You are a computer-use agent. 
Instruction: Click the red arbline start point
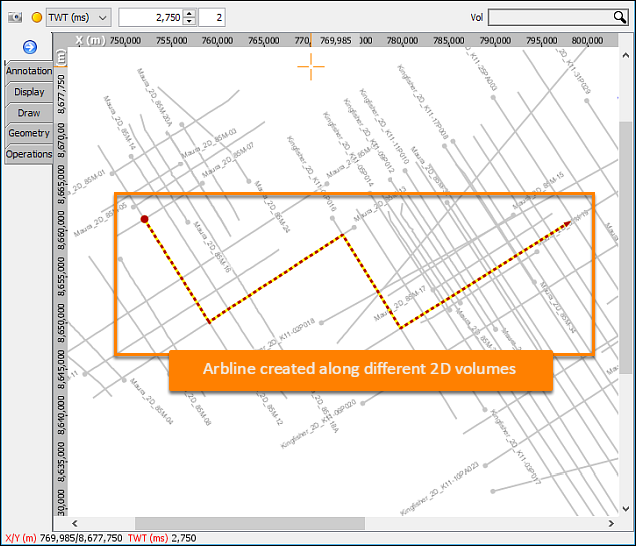tap(144, 219)
